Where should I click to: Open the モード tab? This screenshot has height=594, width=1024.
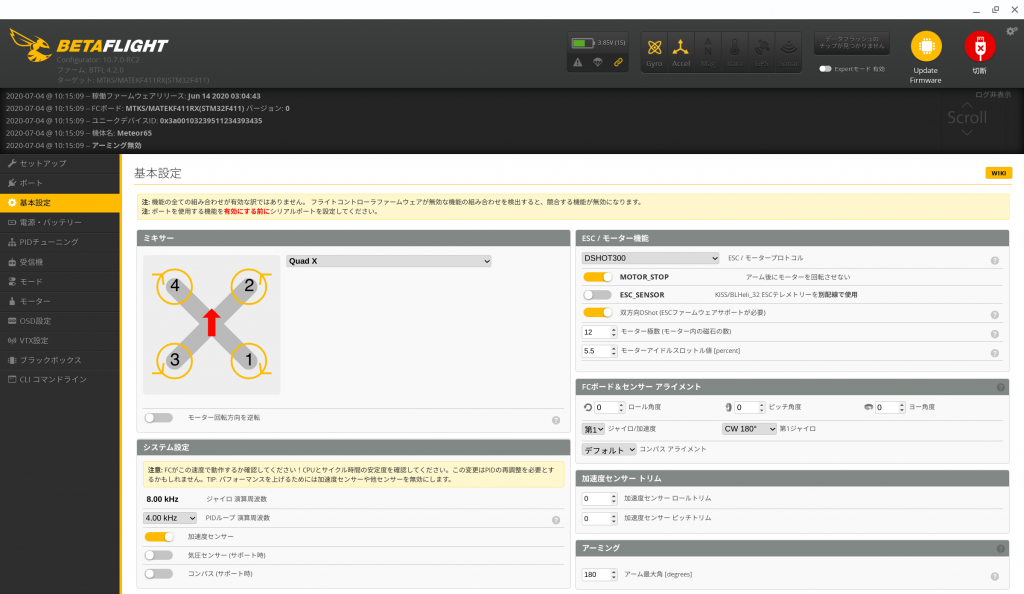click(x=60, y=281)
